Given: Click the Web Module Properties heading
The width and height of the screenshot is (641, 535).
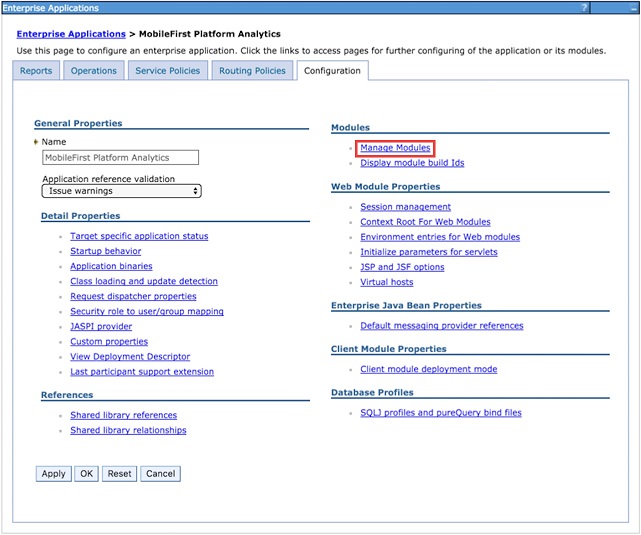Looking at the screenshot, I should coord(385,187).
